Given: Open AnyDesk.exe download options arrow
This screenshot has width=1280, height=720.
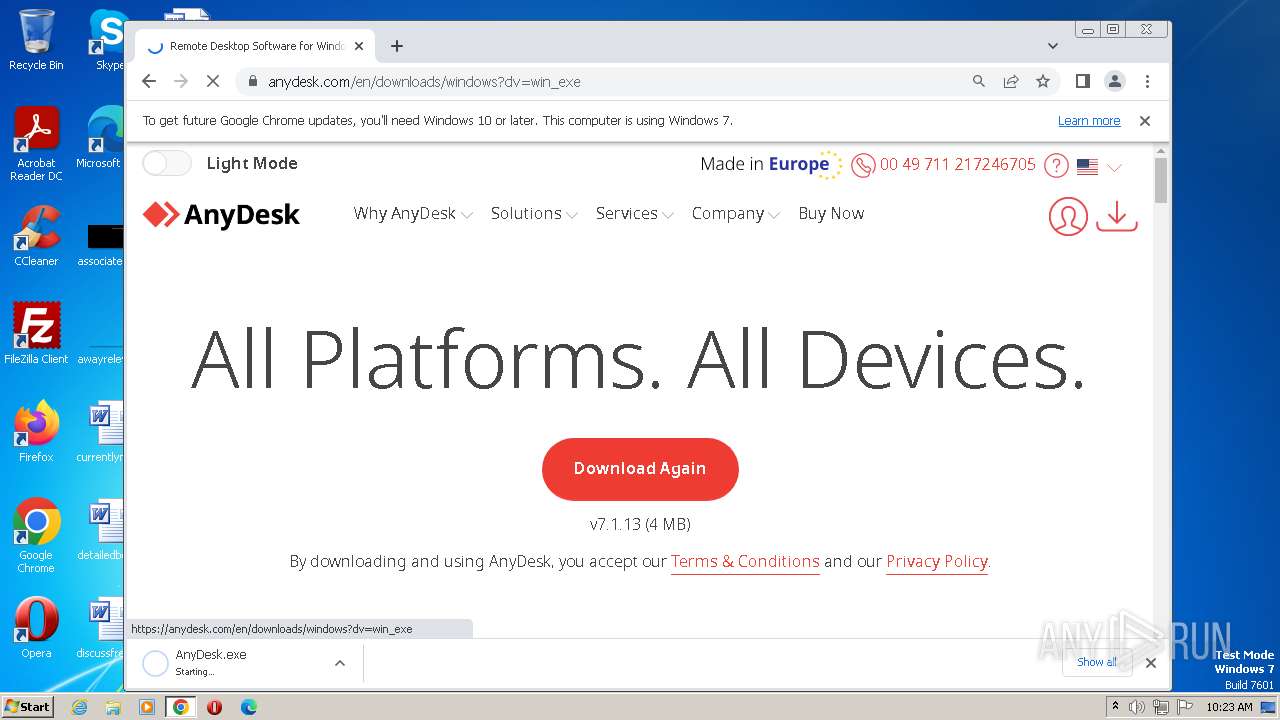Looking at the screenshot, I should (340, 663).
